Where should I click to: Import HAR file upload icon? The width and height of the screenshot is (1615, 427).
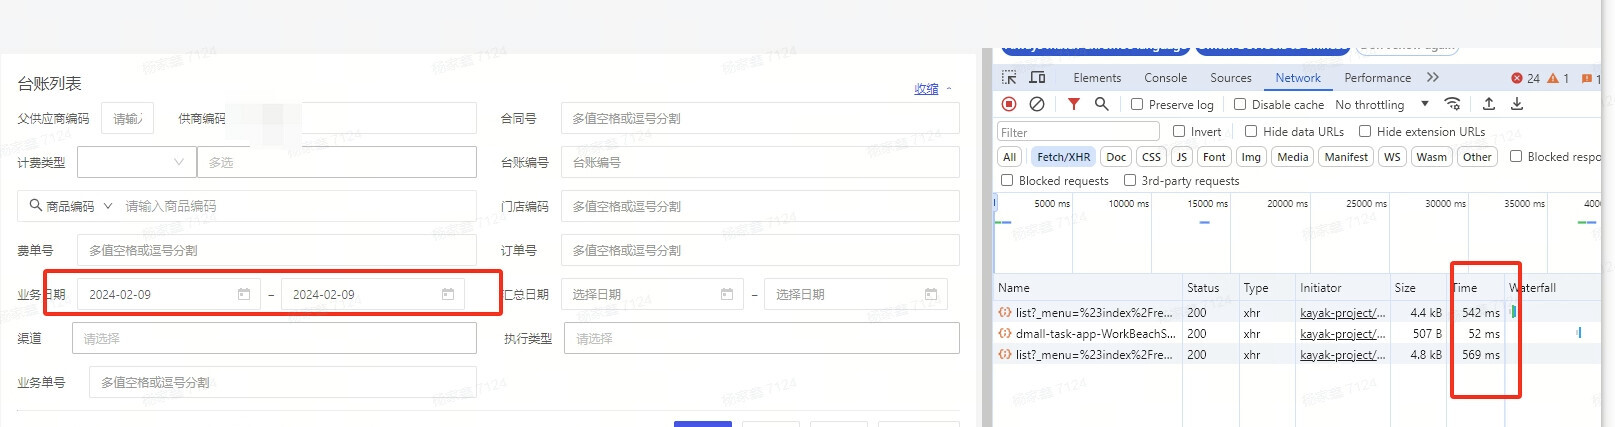point(1489,104)
